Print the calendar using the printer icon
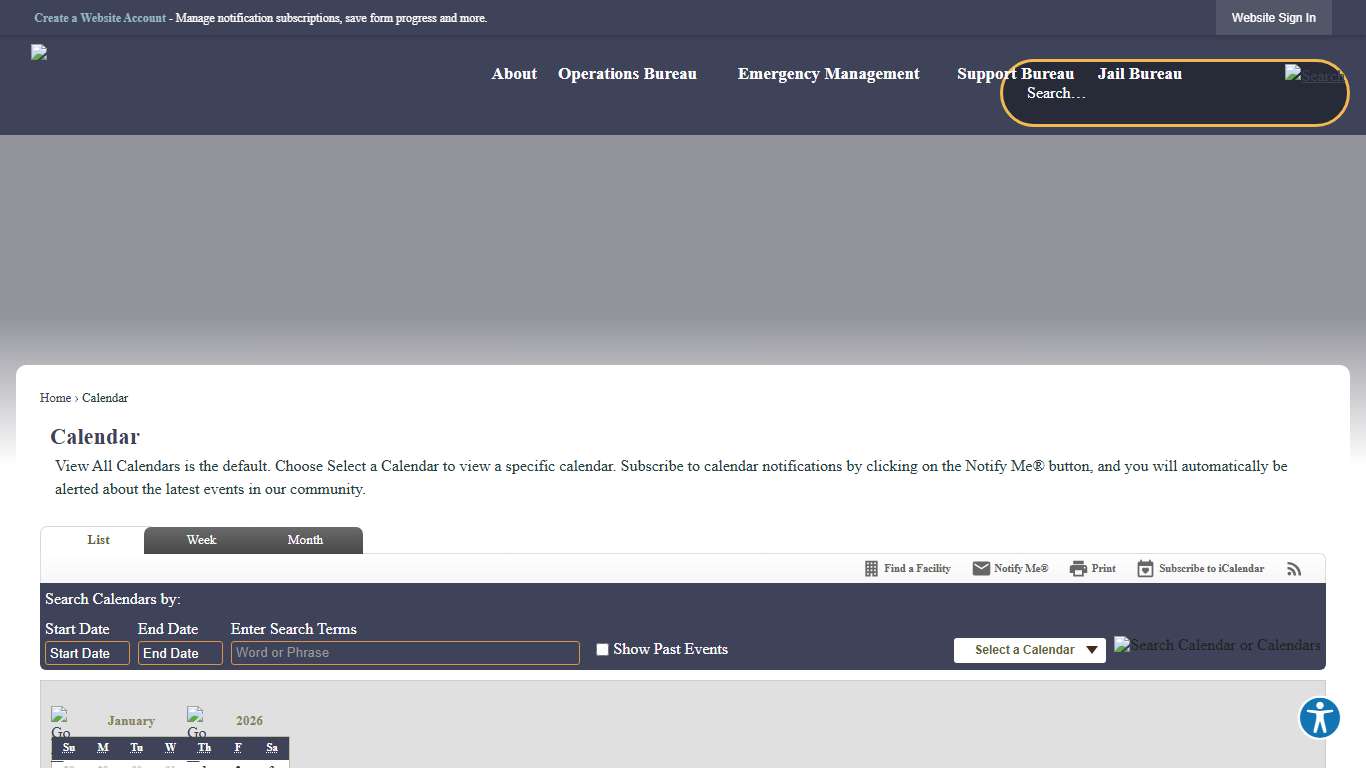The width and height of the screenshot is (1366, 768). (1078, 568)
